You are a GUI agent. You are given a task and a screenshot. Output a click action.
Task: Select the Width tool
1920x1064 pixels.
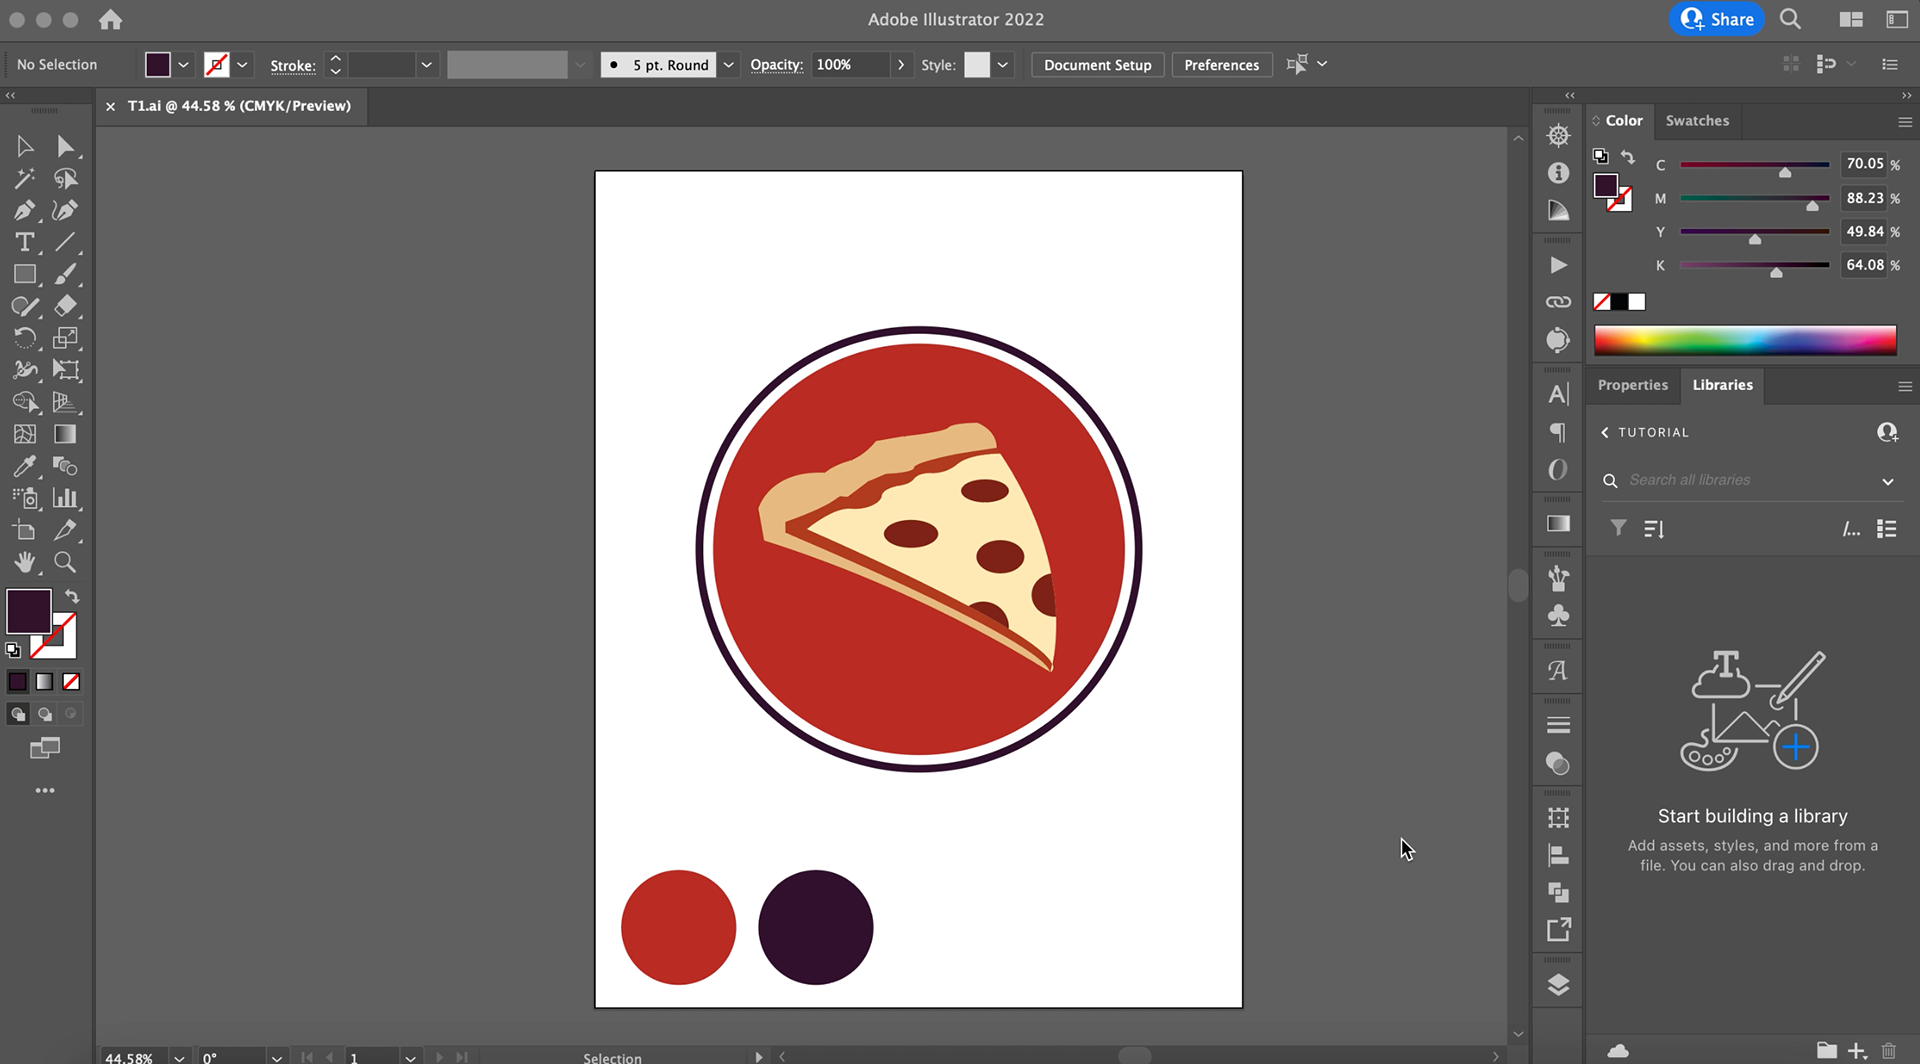click(x=25, y=371)
